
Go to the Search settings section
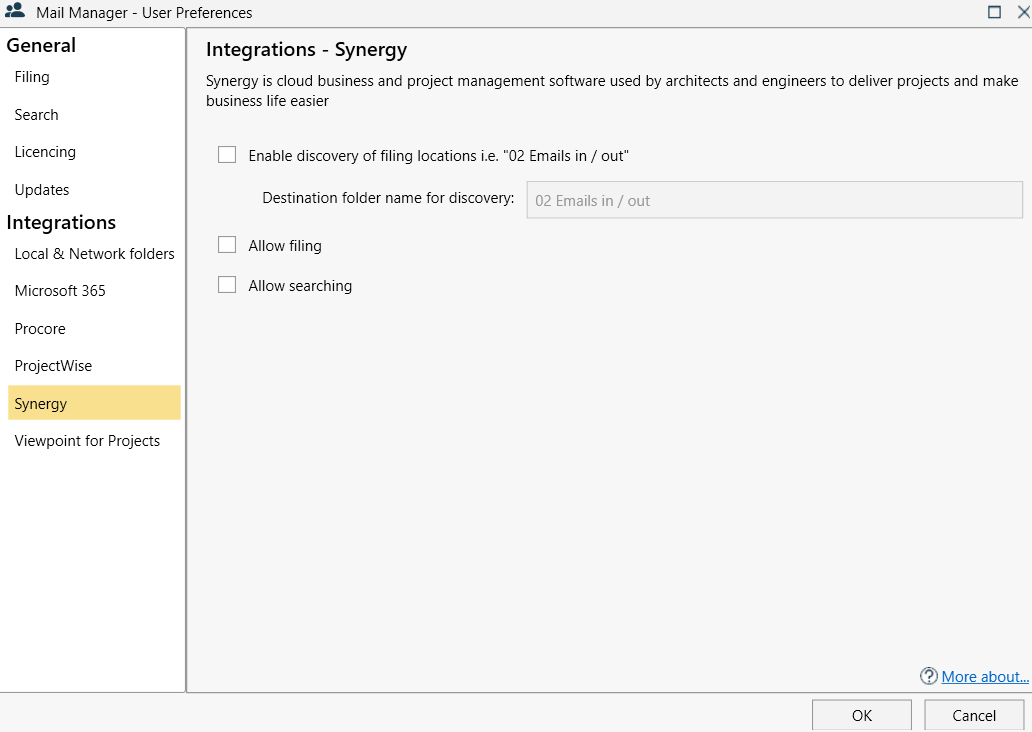[36, 115]
